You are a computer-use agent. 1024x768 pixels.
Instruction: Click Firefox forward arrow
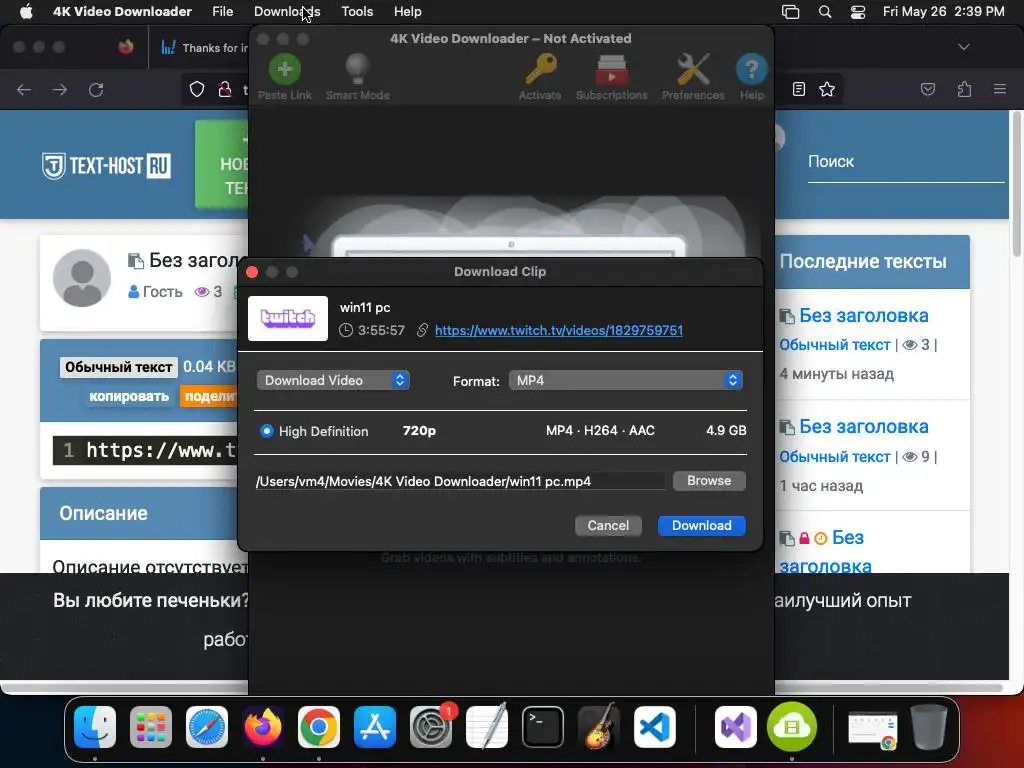(60, 89)
